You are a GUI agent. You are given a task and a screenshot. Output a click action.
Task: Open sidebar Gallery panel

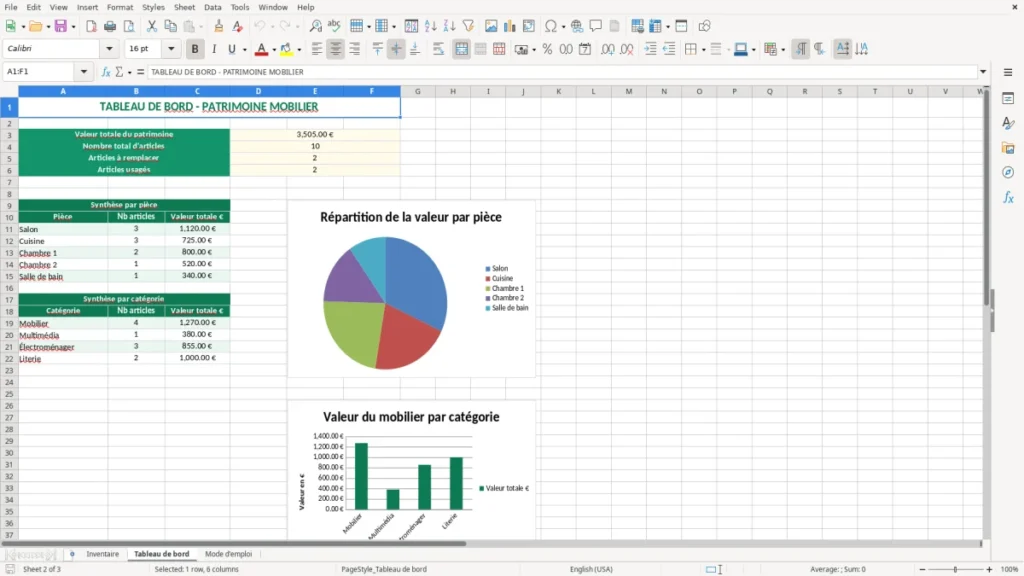(1008, 148)
